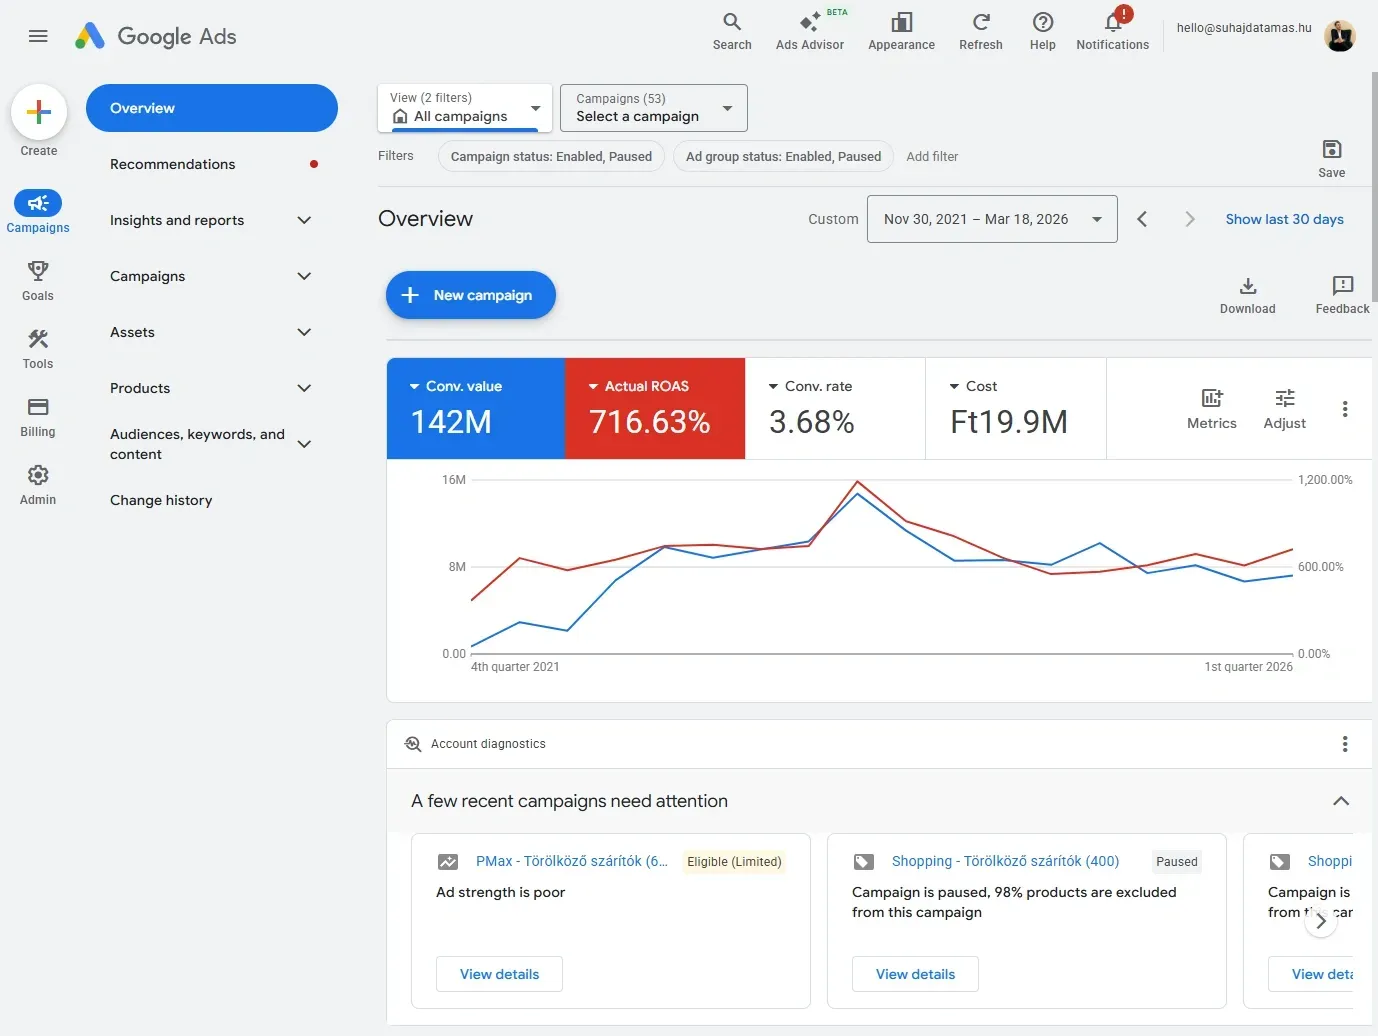Open Appearance settings
1378x1036 pixels.
click(901, 32)
